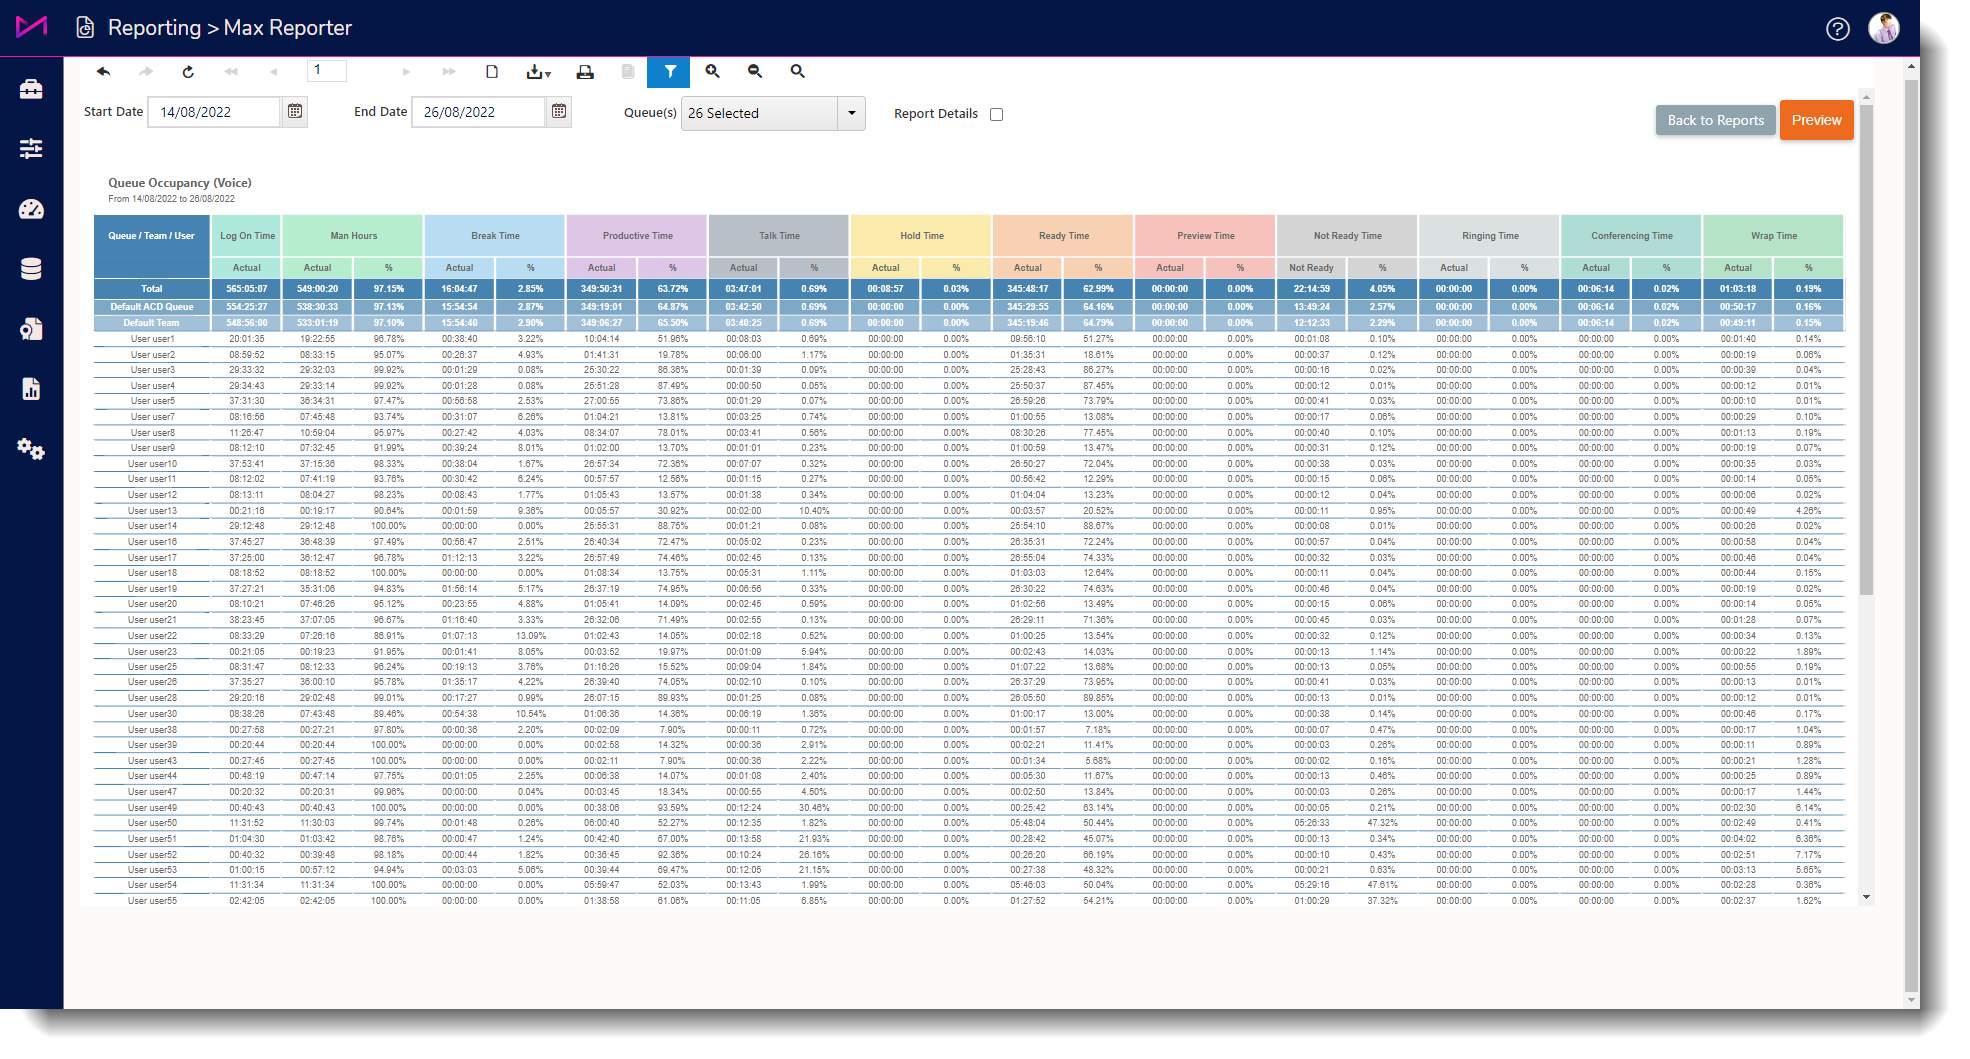Click the Man Hours column header
Viewport: 1970px width, 1059px height.
click(x=354, y=236)
